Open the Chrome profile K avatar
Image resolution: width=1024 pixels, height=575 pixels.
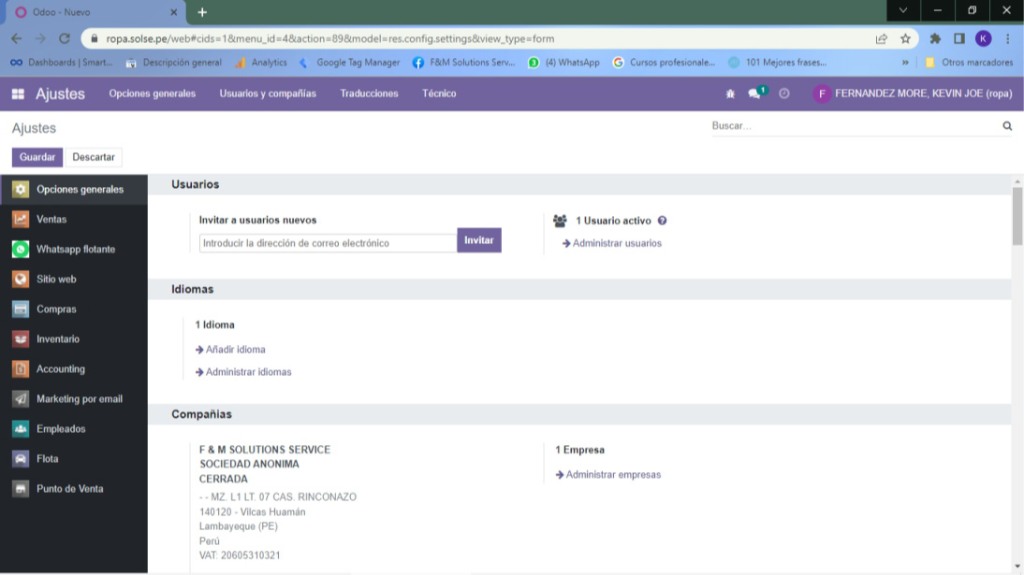983,39
